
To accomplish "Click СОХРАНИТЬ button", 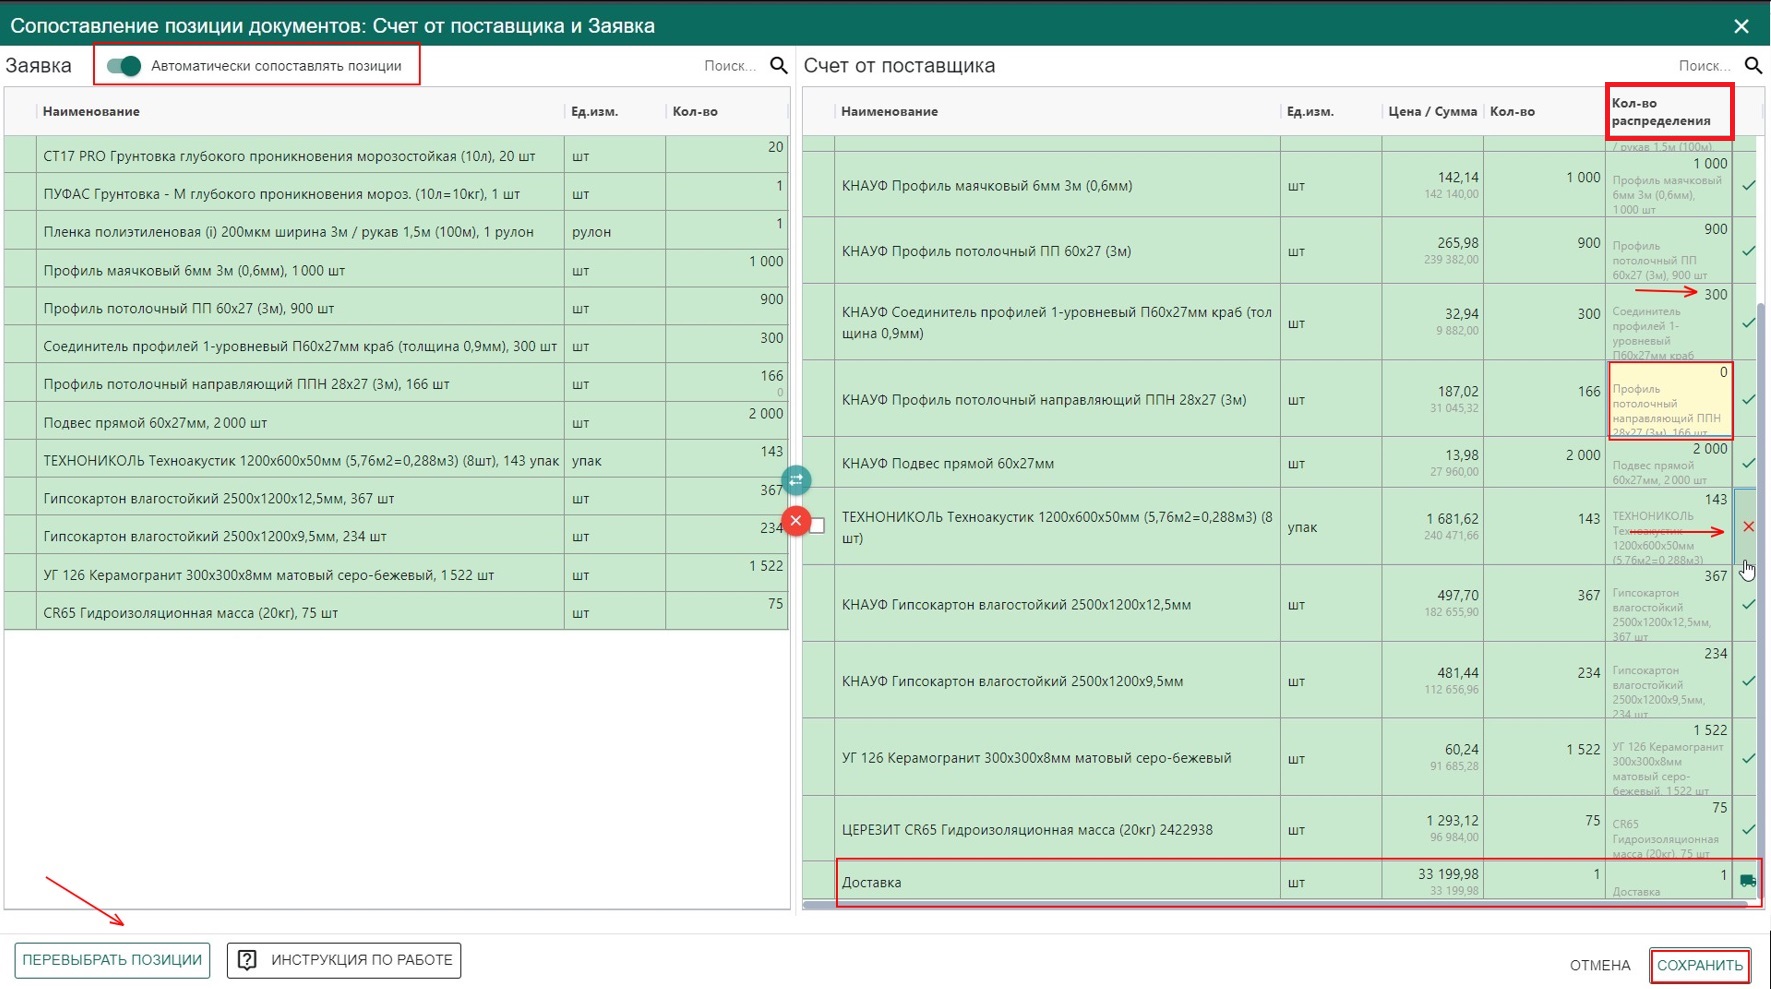I will pos(1700,965).
